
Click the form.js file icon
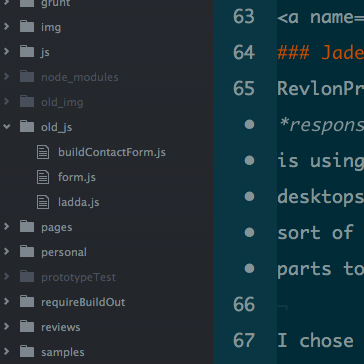(x=43, y=177)
